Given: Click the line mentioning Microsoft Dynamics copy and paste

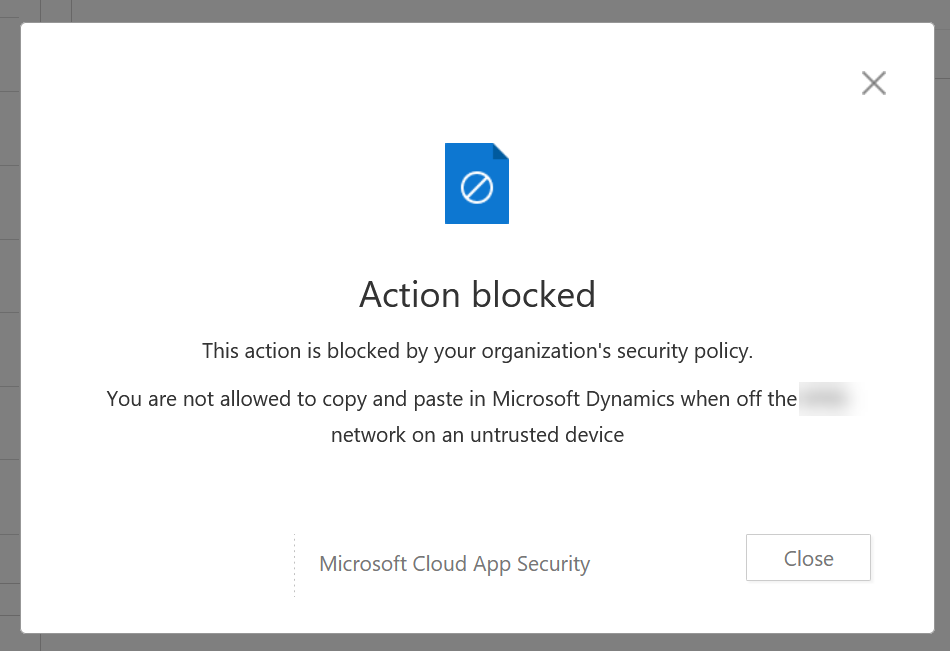Looking at the screenshot, I should (x=451, y=399).
